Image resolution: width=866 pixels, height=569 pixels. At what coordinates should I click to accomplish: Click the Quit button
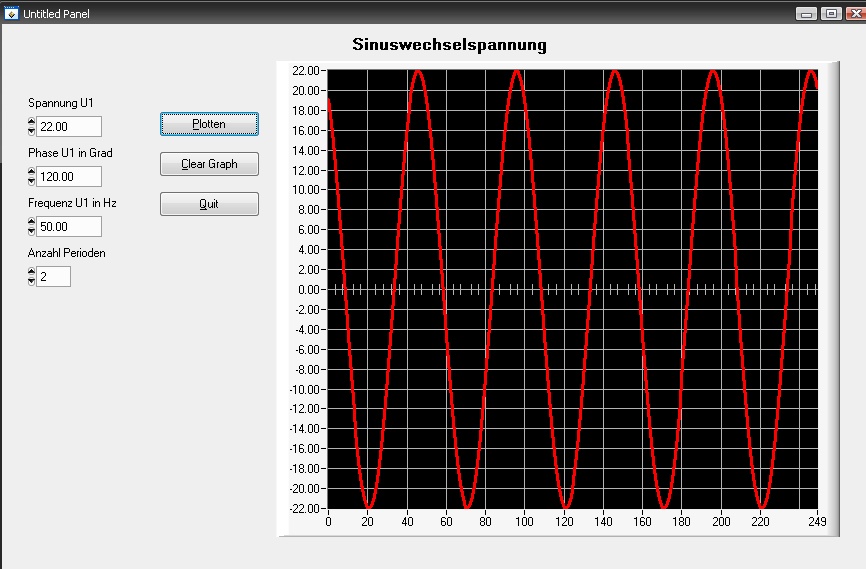coord(209,204)
